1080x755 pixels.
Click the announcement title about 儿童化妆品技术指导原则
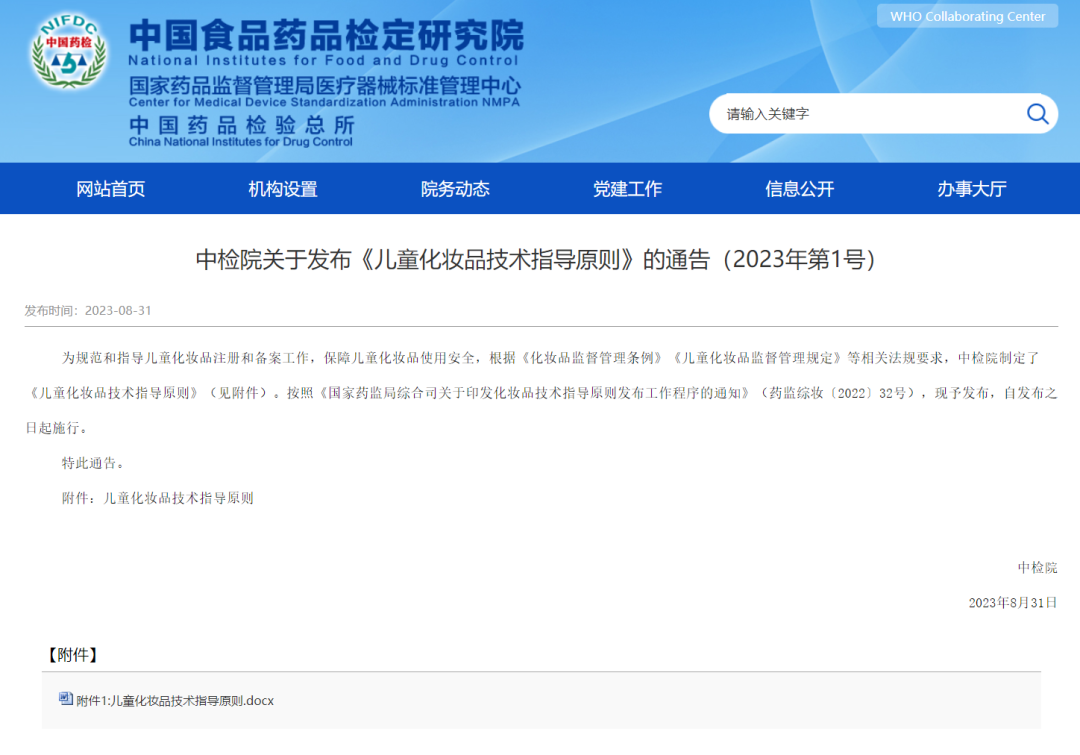pos(540,260)
